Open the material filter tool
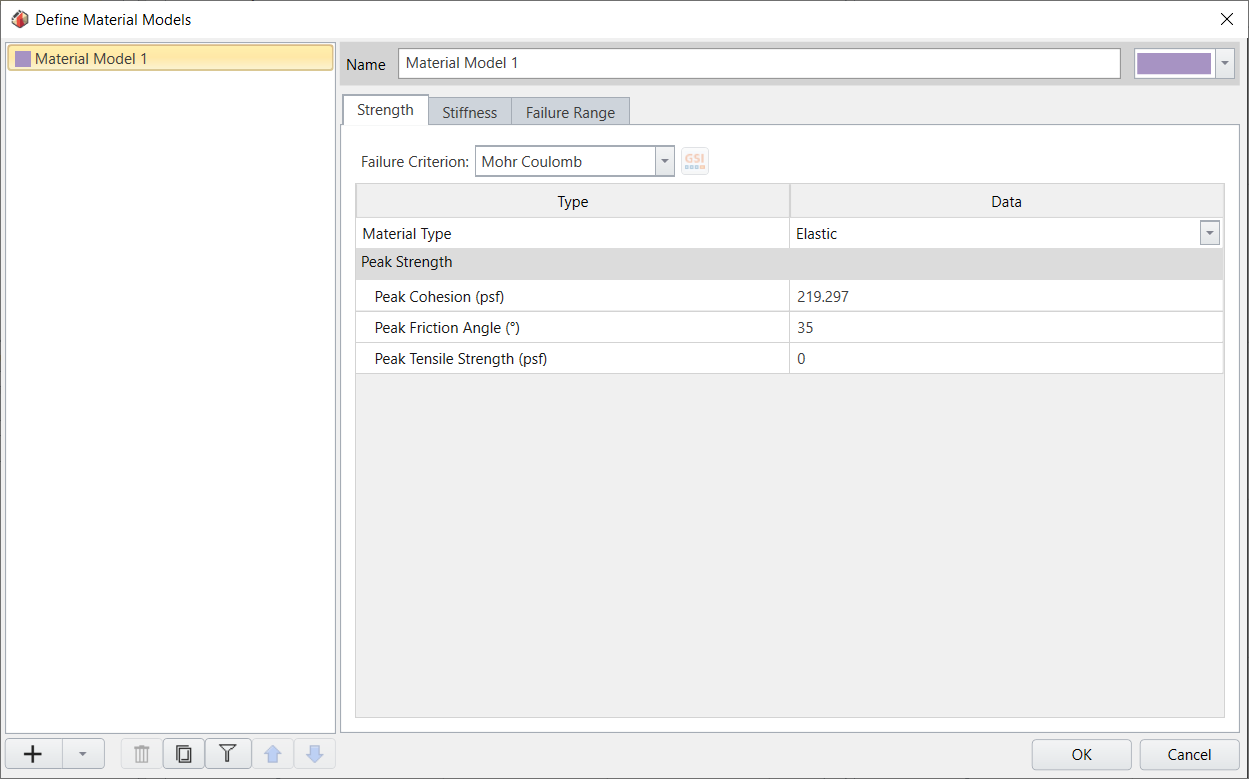The image size is (1249, 779). 228,753
